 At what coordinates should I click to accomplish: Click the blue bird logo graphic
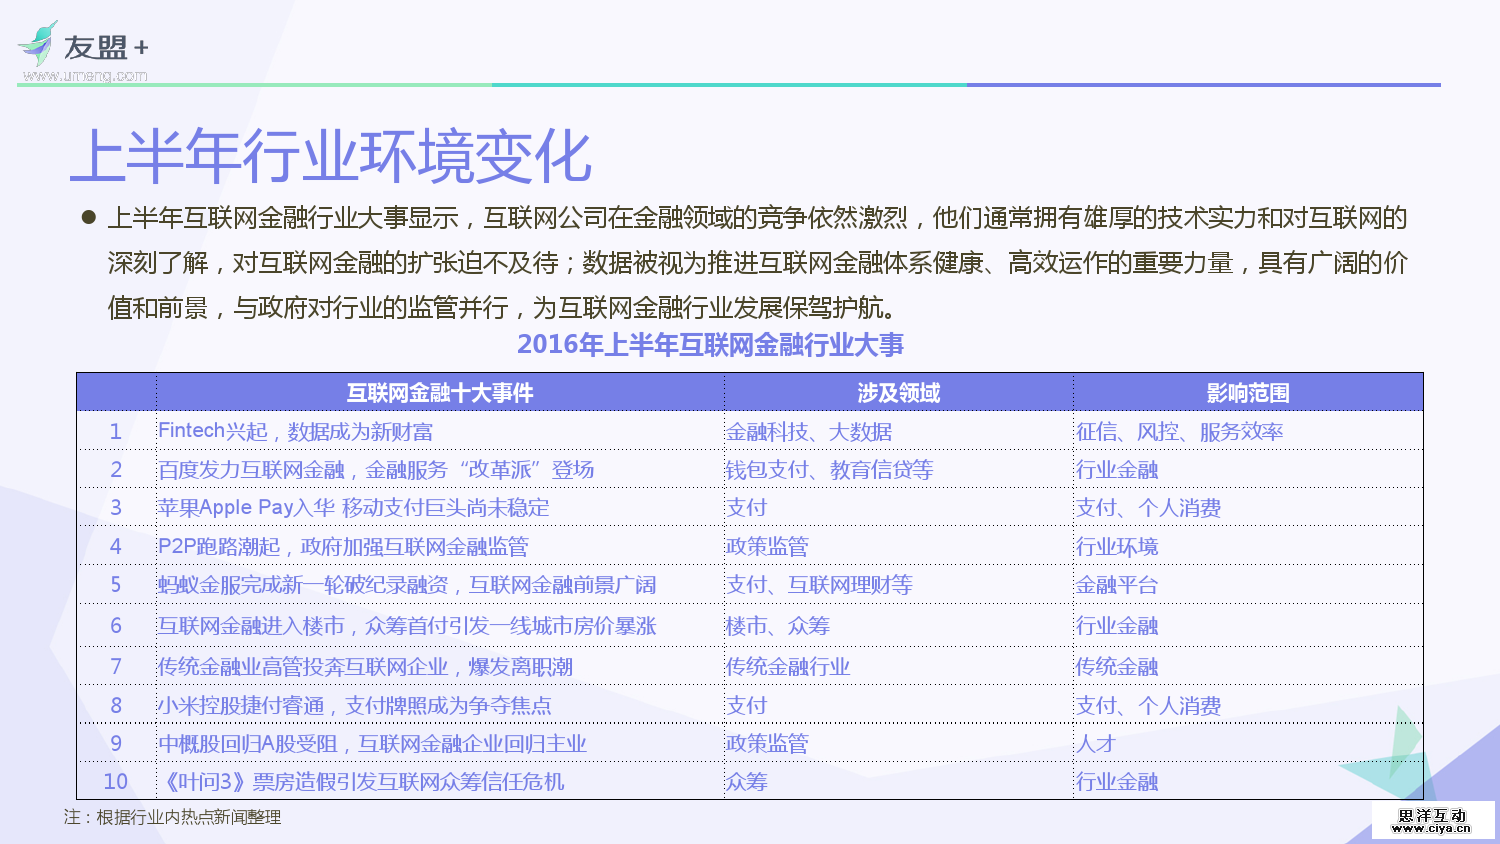[35, 42]
